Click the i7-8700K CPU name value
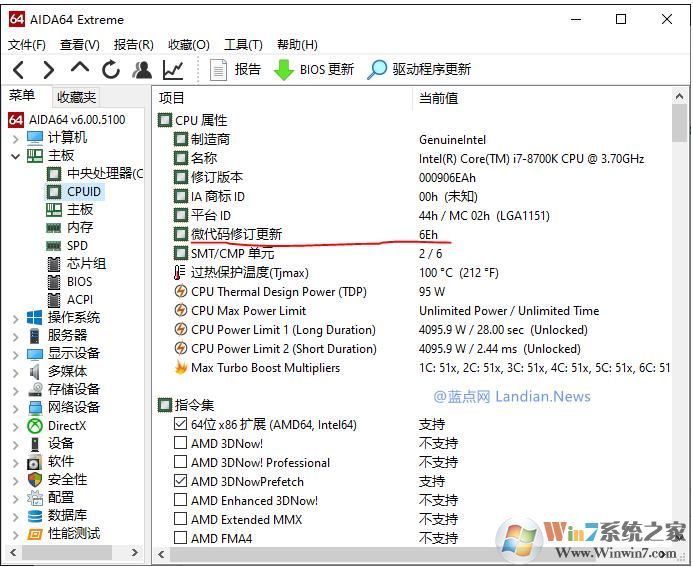The image size is (693, 567). [531, 159]
